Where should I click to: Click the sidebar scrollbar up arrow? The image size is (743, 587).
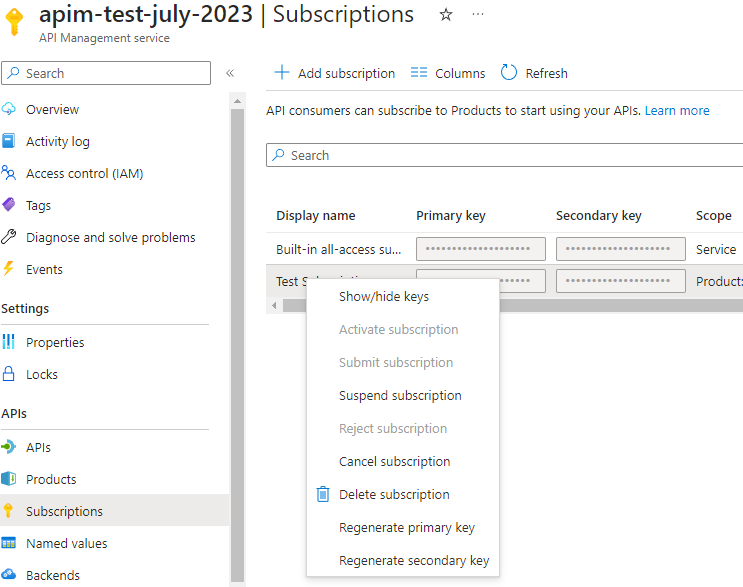point(237,101)
